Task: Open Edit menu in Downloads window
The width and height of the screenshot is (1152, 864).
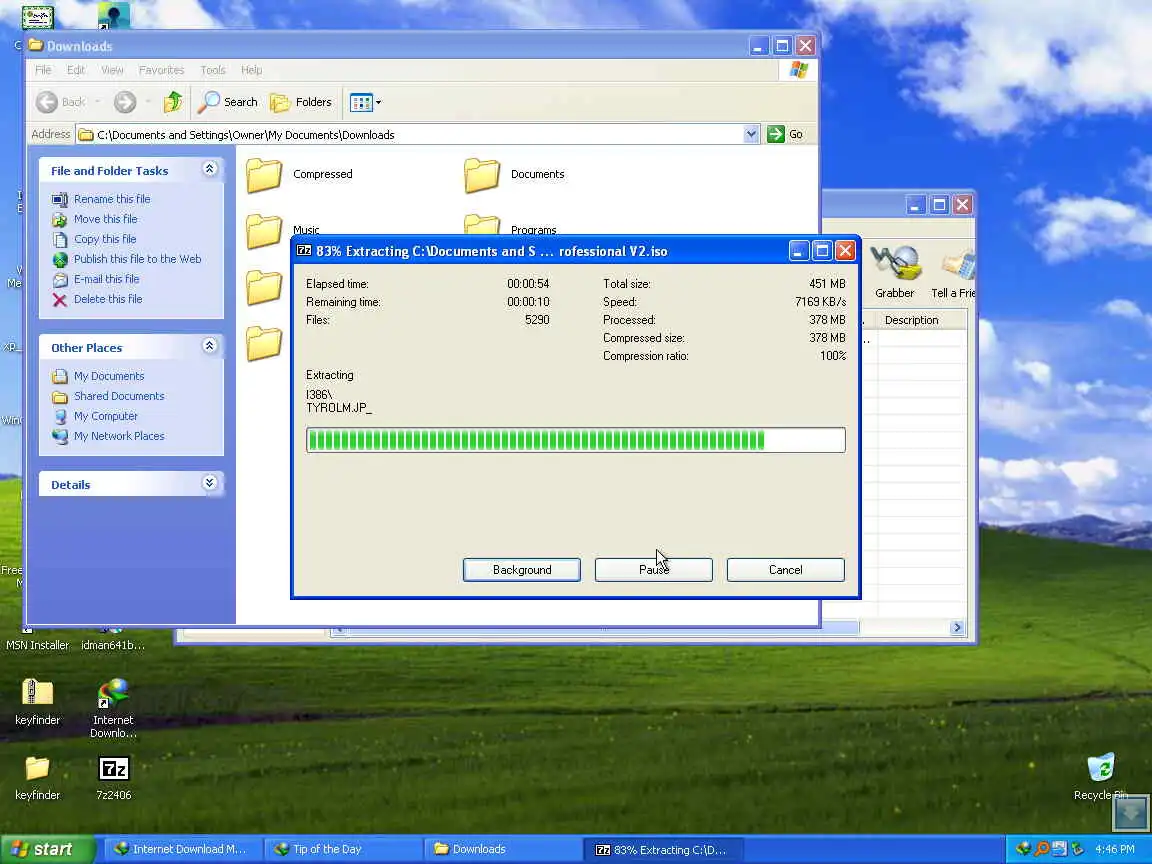Action: [76, 70]
